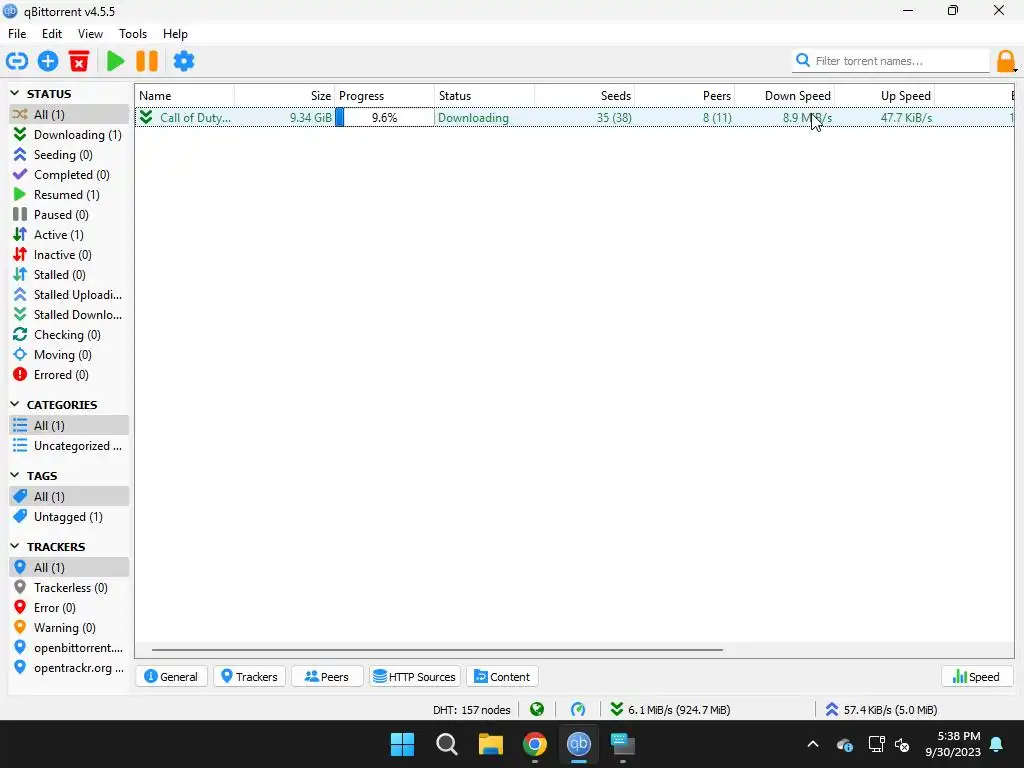The width and height of the screenshot is (1024, 768).
Task: Sort by the Seeds column header
Action: (x=584, y=95)
